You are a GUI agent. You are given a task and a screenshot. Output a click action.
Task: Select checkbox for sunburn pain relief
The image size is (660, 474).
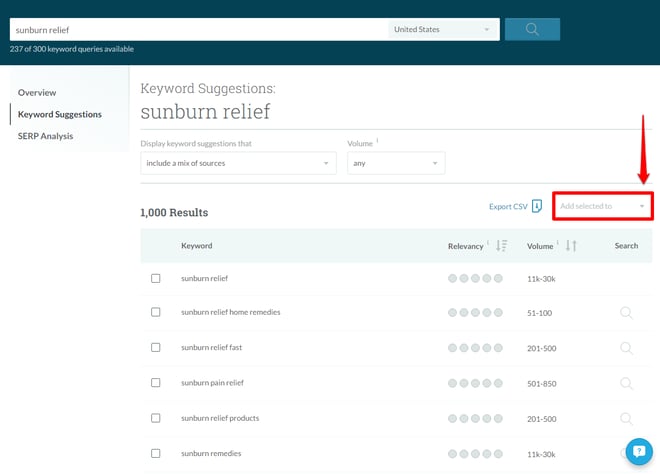[x=156, y=383]
